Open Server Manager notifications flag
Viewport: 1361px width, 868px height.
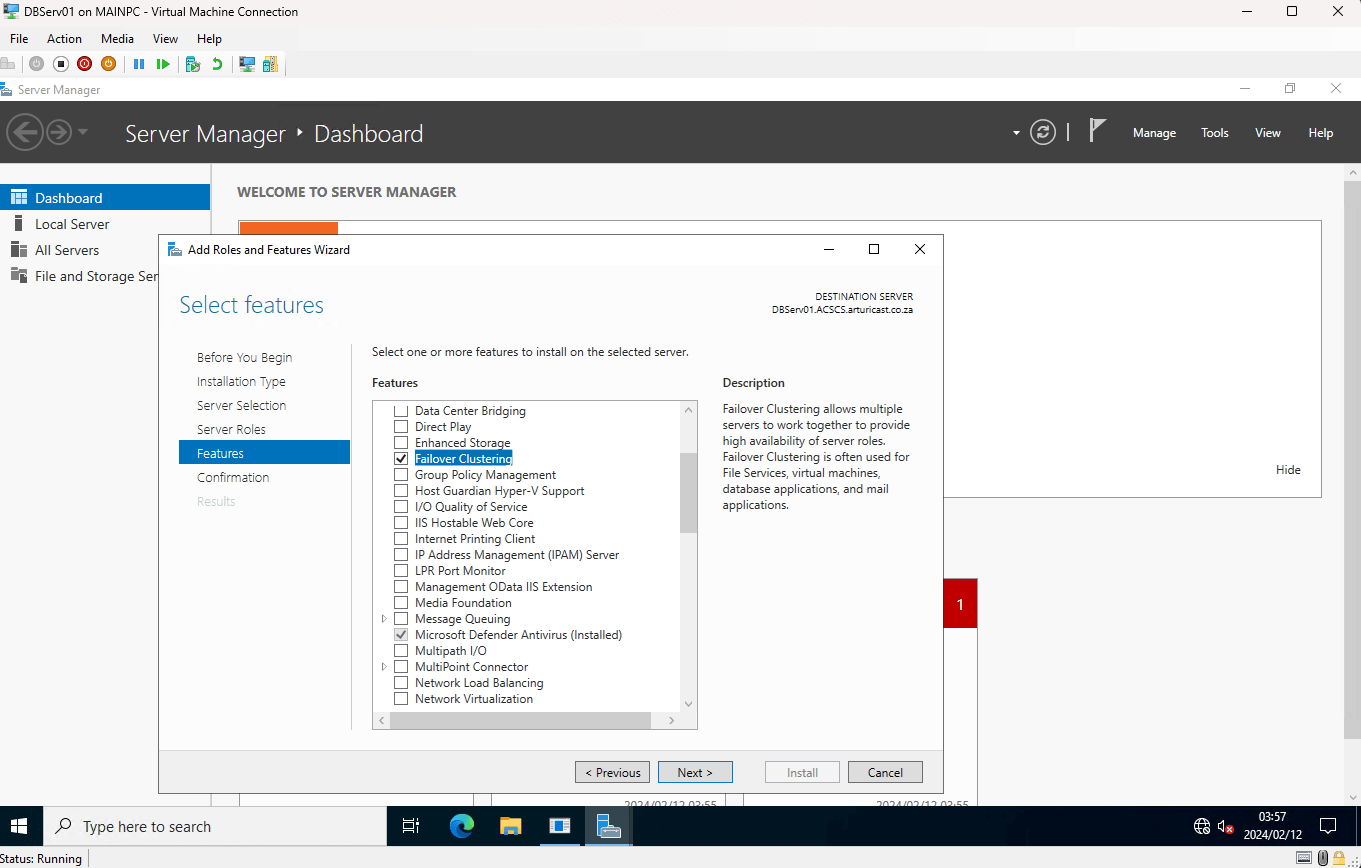pos(1097,131)
